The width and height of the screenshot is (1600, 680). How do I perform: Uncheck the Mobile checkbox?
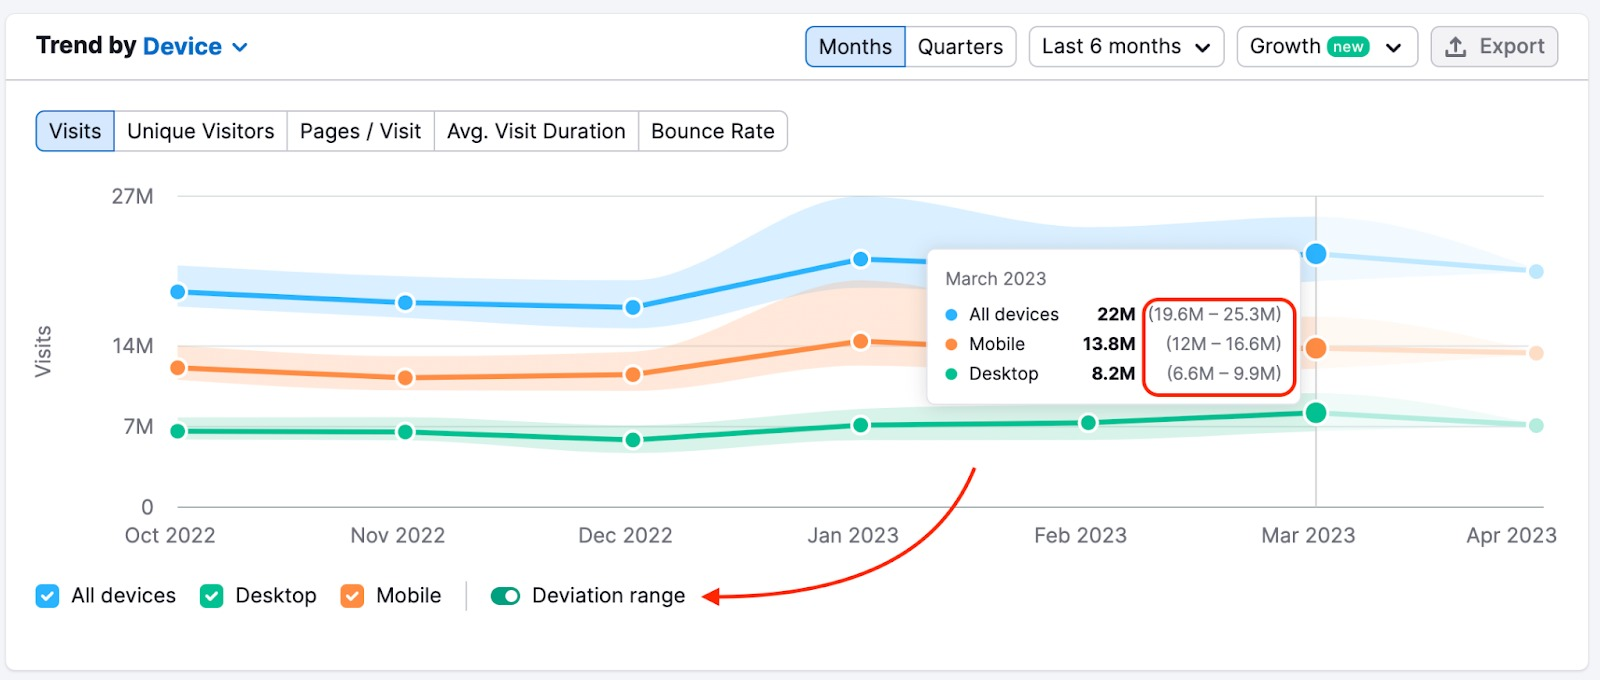tap(352, 596)
